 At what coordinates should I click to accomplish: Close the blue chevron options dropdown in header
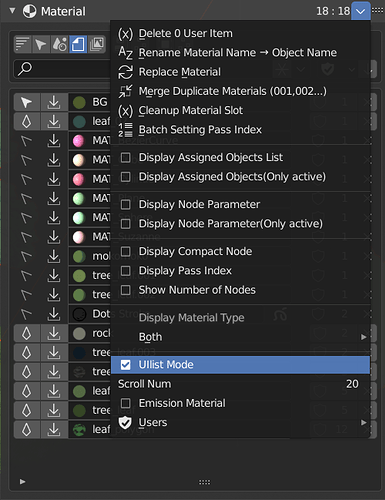361,11
